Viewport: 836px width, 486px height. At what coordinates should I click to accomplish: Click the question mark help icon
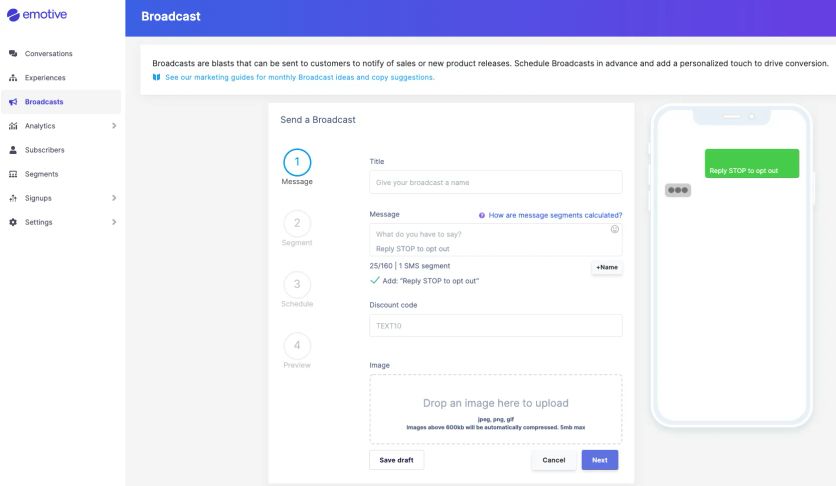coord(481,215)
